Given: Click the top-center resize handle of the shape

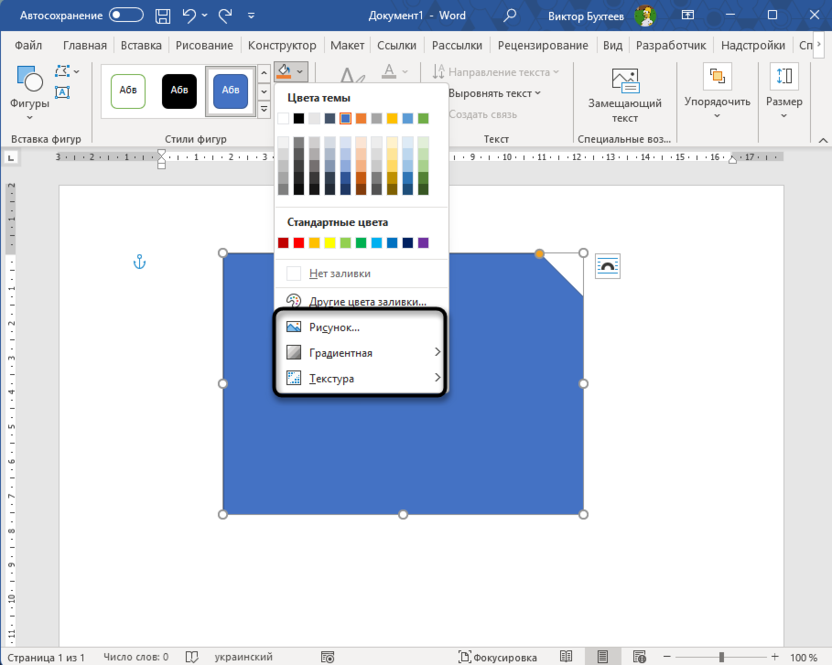Looking at the screenshot, I should 403,253.
